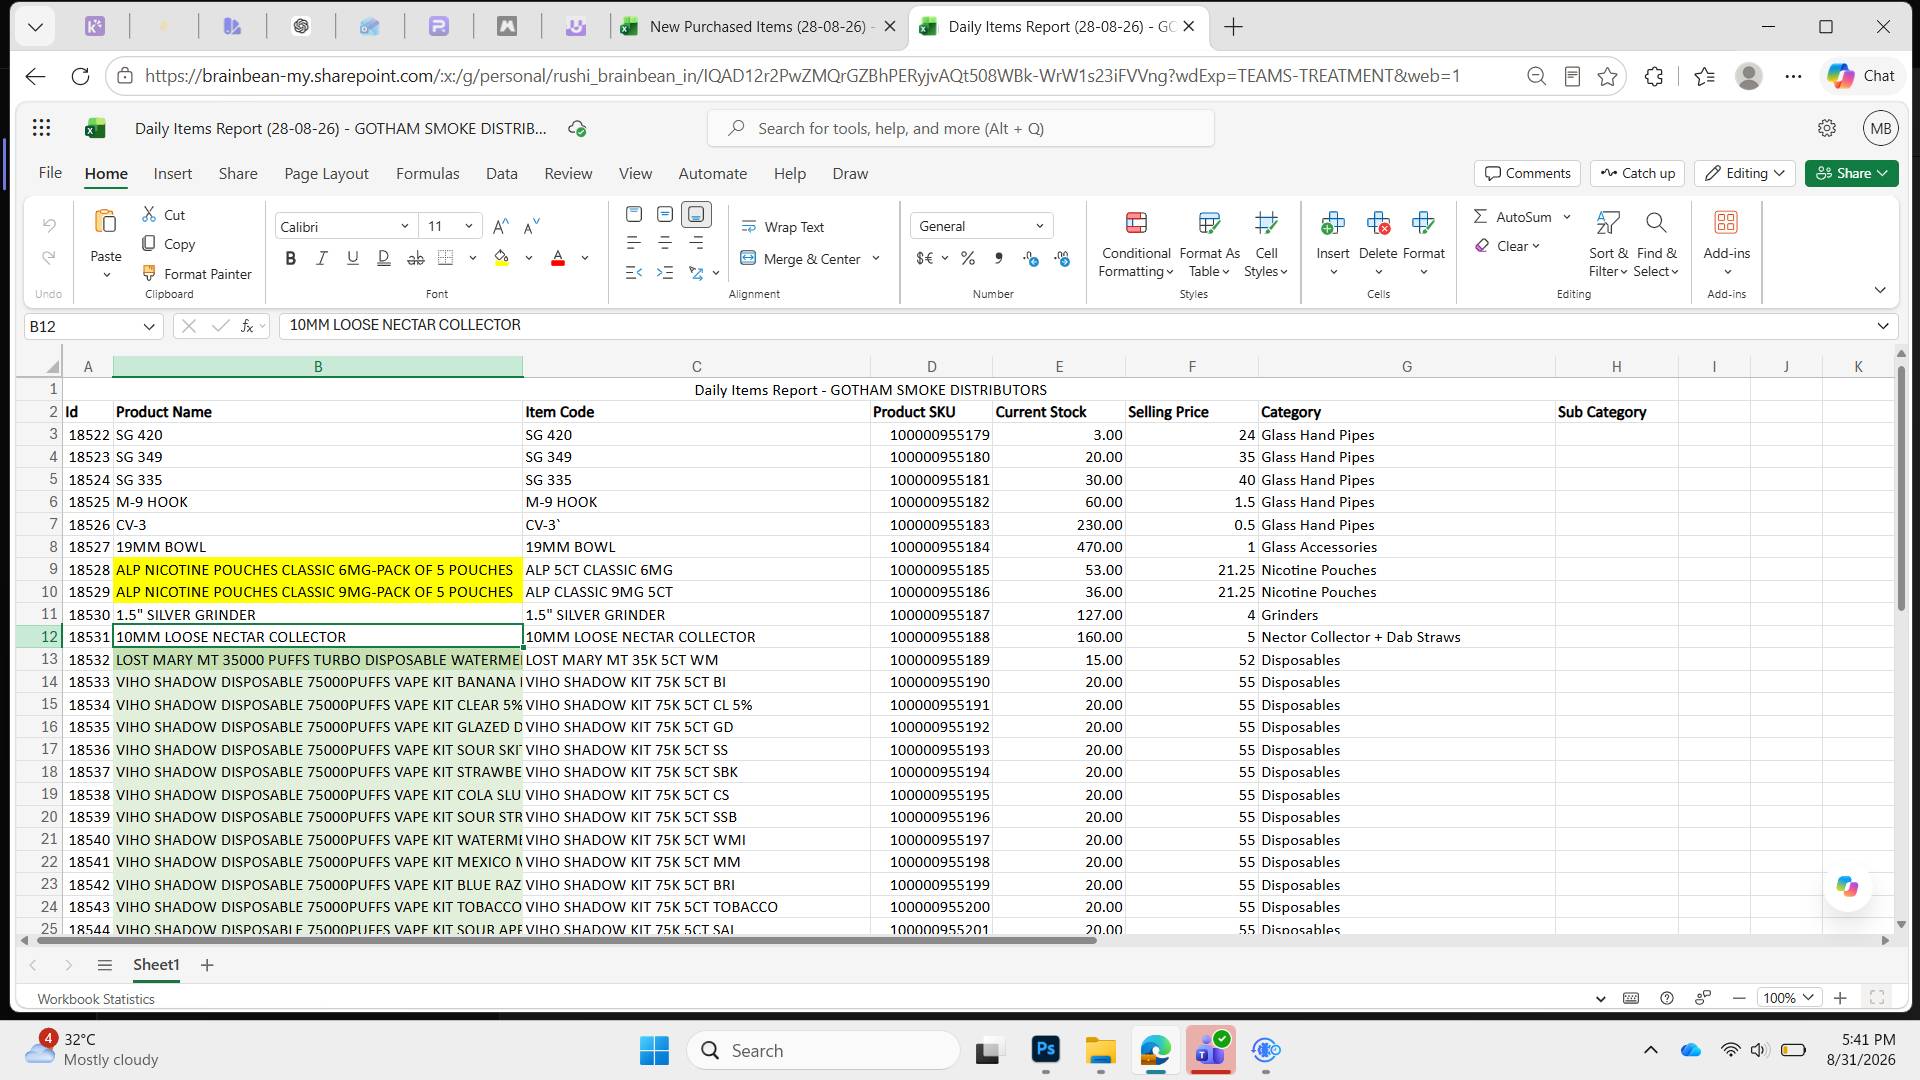Viewport: 1920px width, 1080px height.
Task: Click the Comments button
Action: click(x=1527, y=173)
